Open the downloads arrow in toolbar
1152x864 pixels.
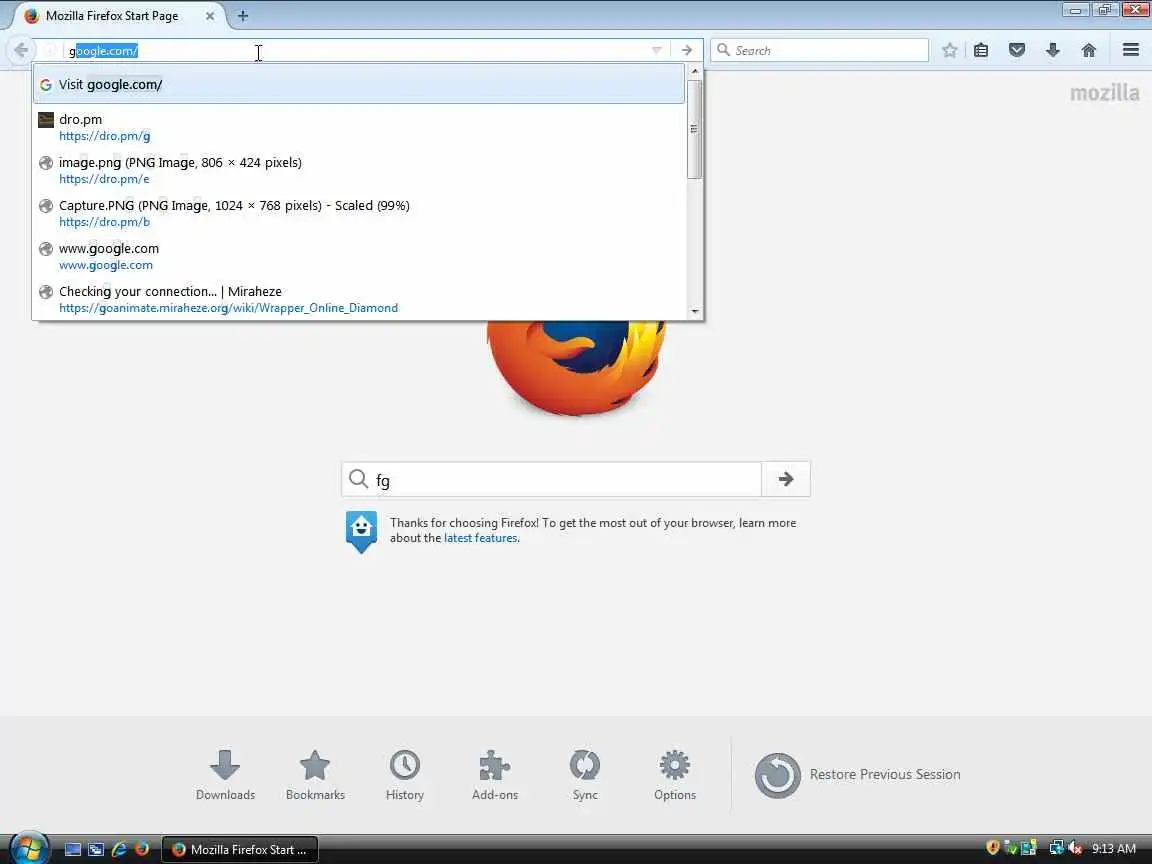1053,50
